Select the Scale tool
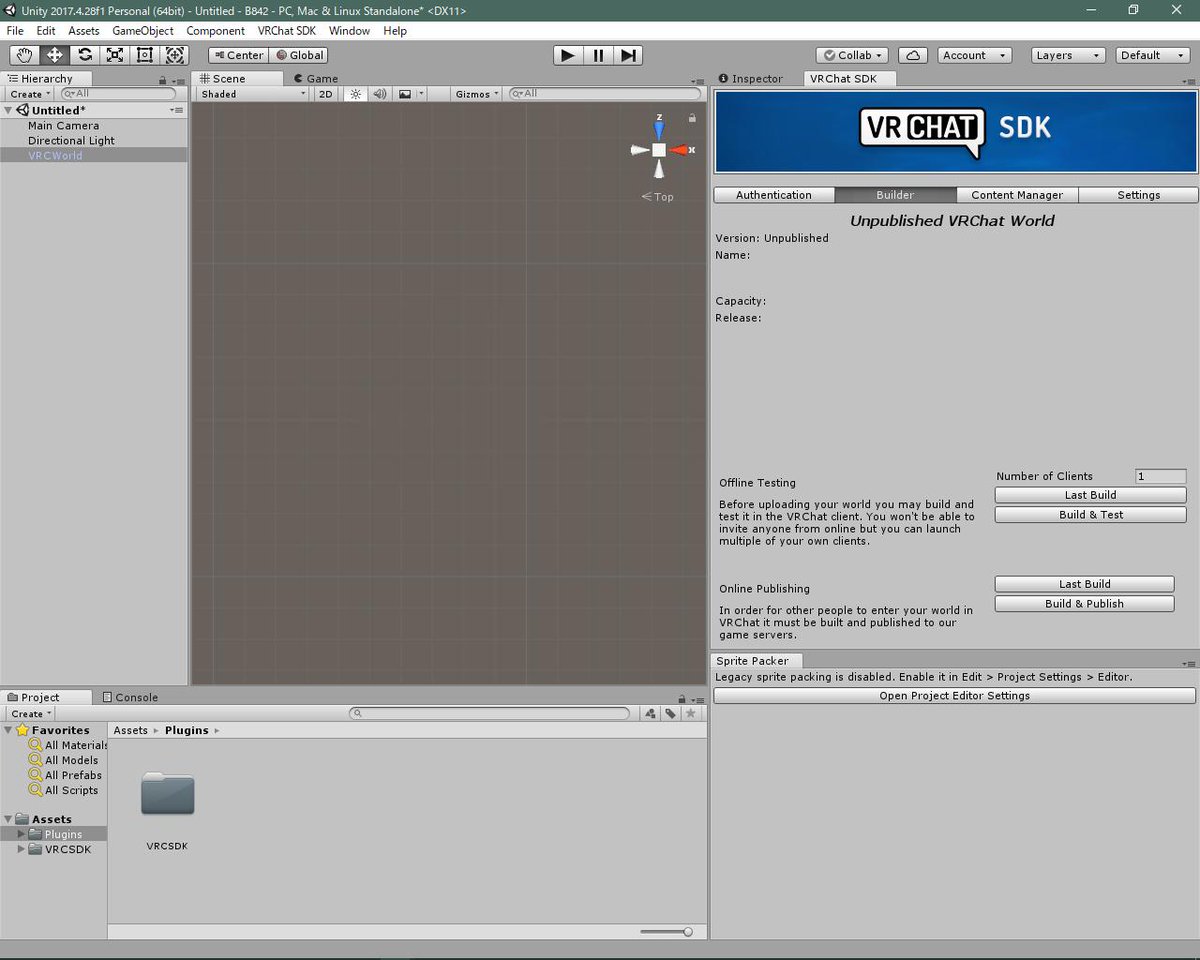This screenshot has height=960, width=1200. click(x=115, y=55)
